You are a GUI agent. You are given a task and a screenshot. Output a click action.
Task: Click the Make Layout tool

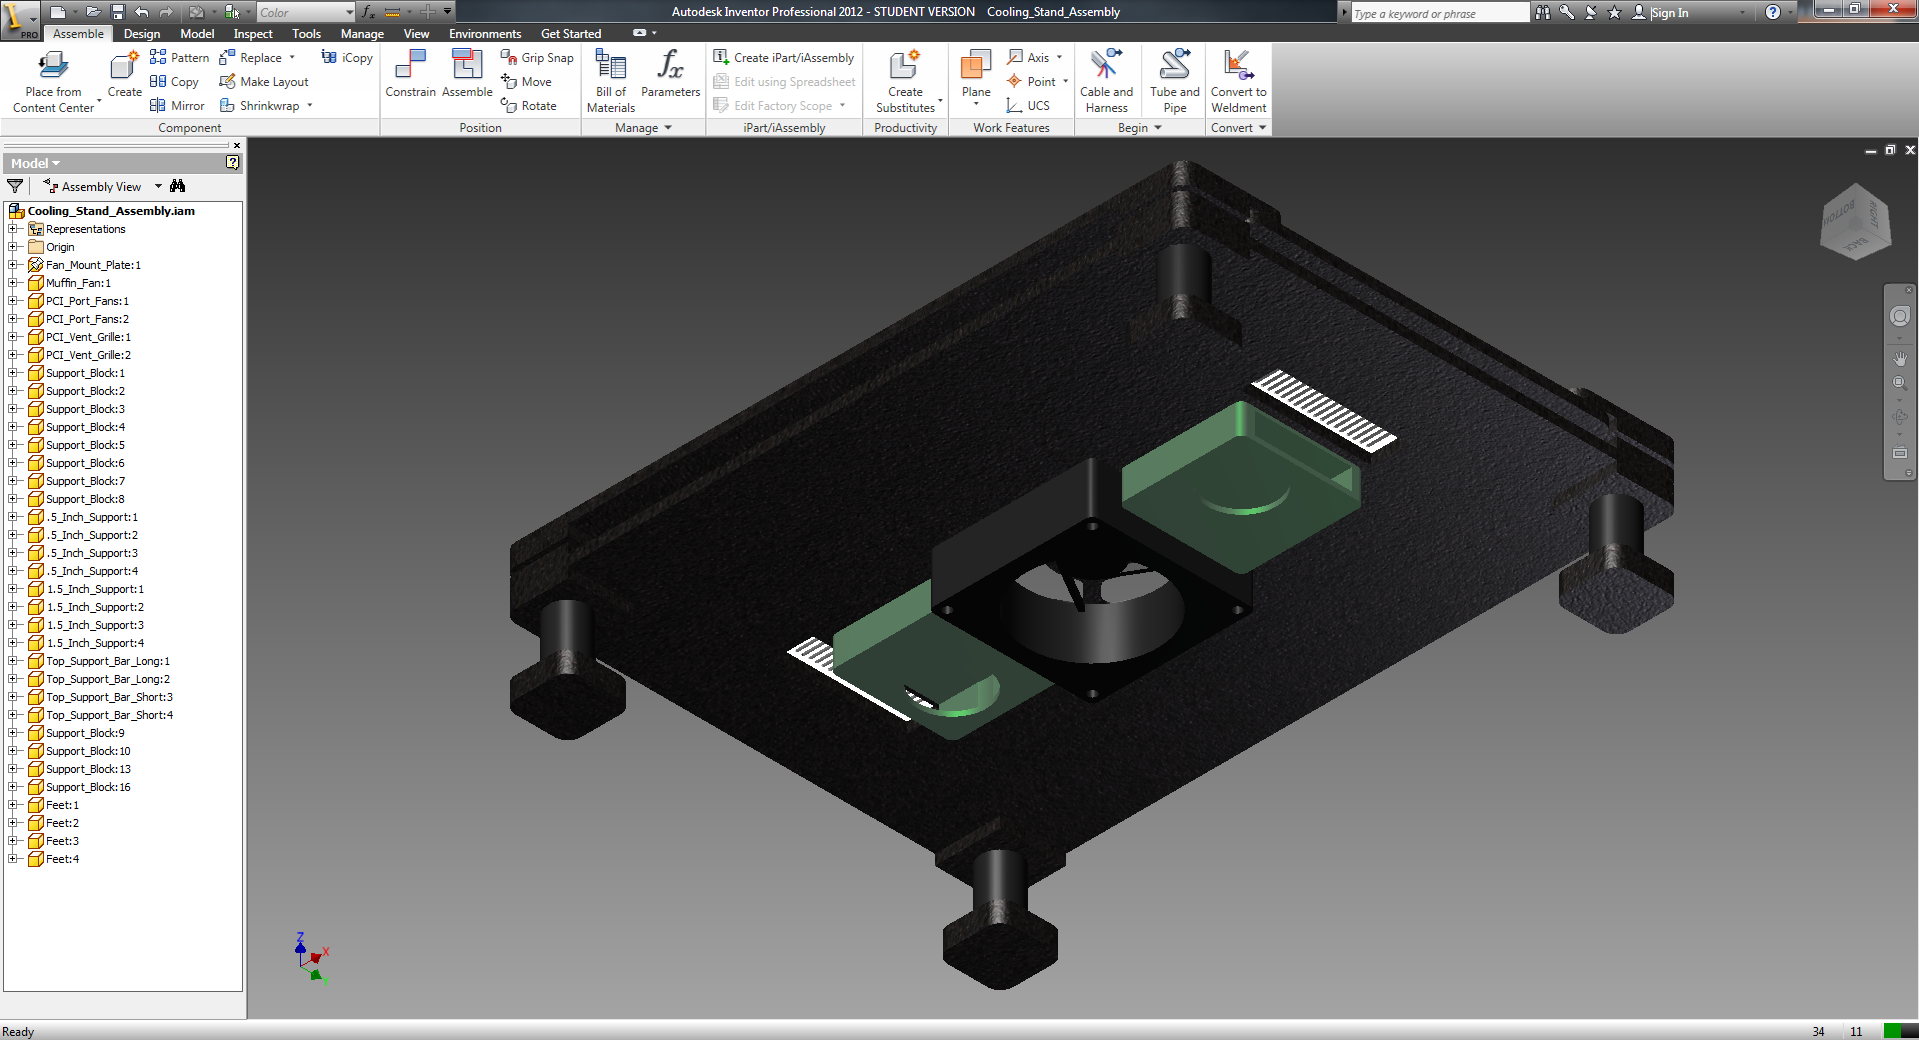click(264, 82)
